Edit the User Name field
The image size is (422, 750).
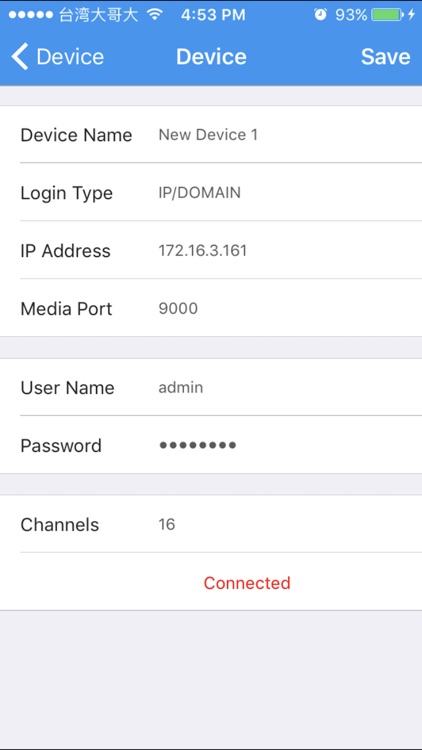211,387
